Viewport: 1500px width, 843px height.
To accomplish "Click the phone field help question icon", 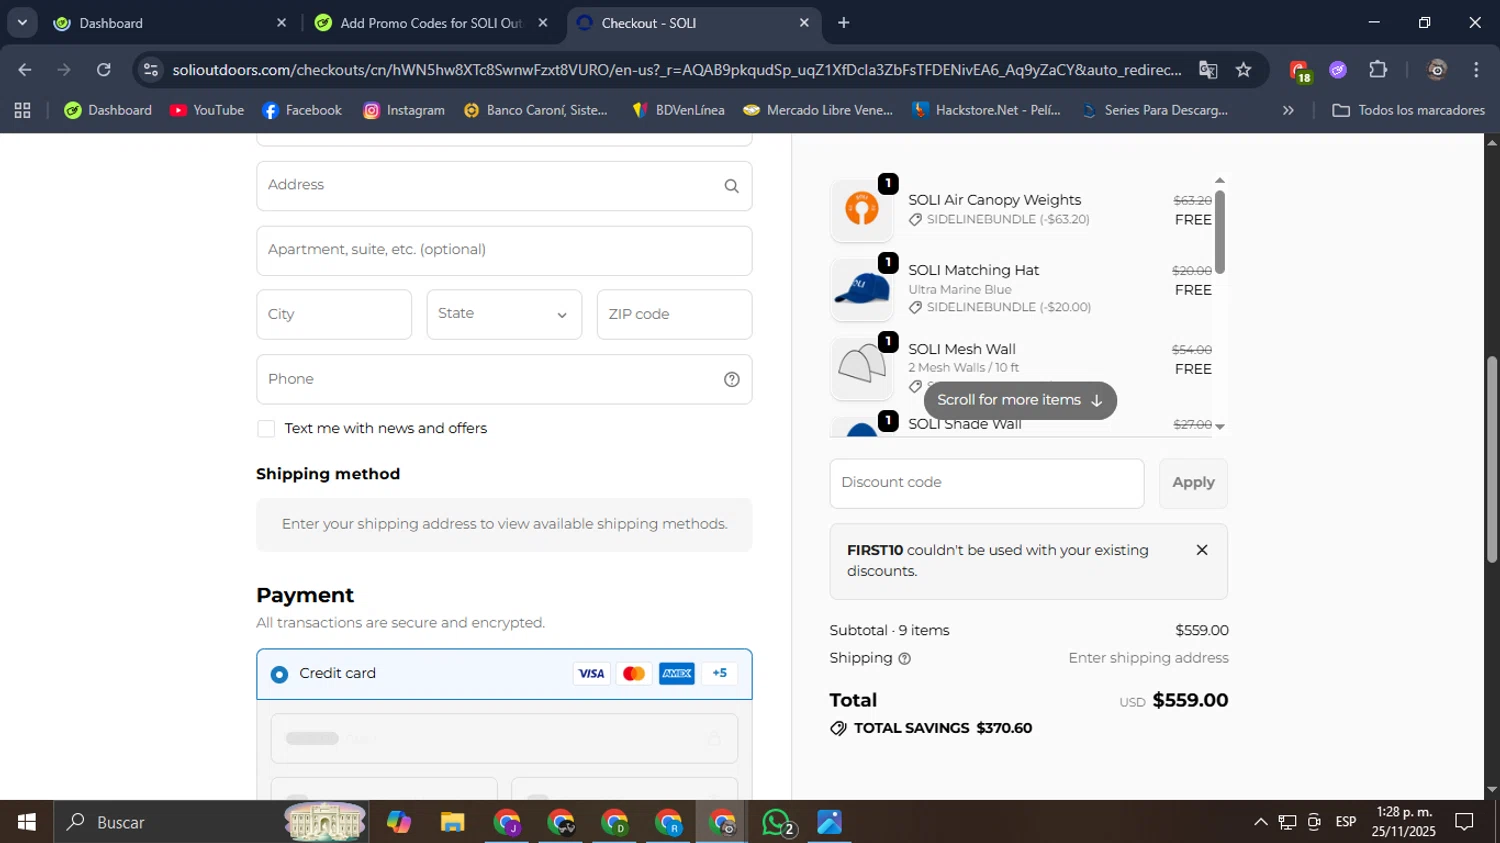I will click(x=731, y=379).
